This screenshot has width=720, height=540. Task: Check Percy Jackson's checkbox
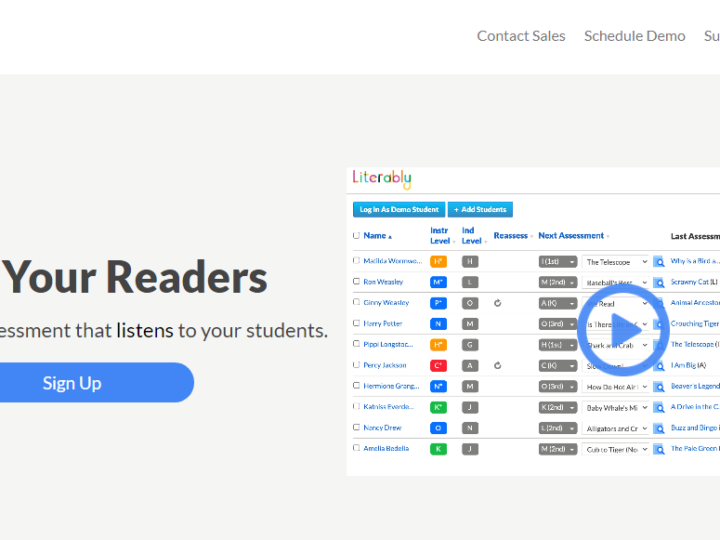[x=356, y=365]
